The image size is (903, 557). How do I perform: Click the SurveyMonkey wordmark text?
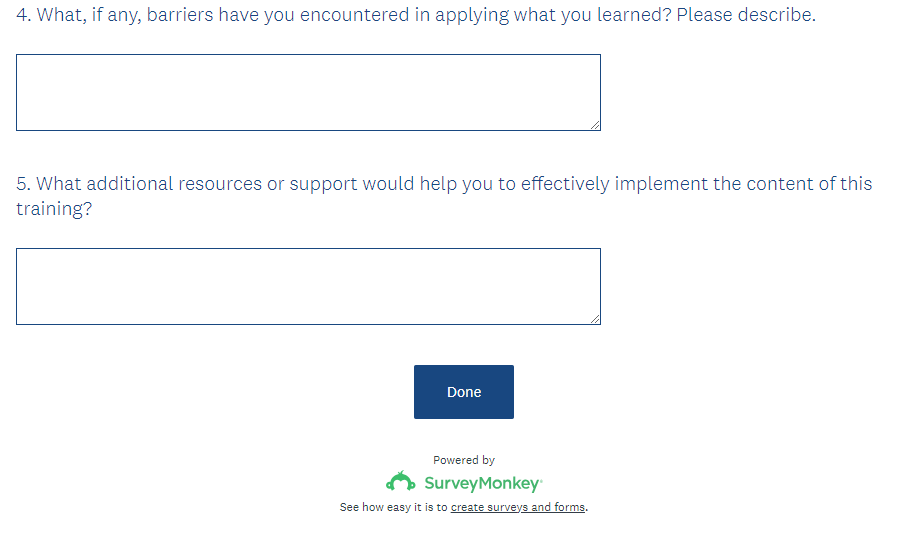pyautogui.click(x=483, y=484)
